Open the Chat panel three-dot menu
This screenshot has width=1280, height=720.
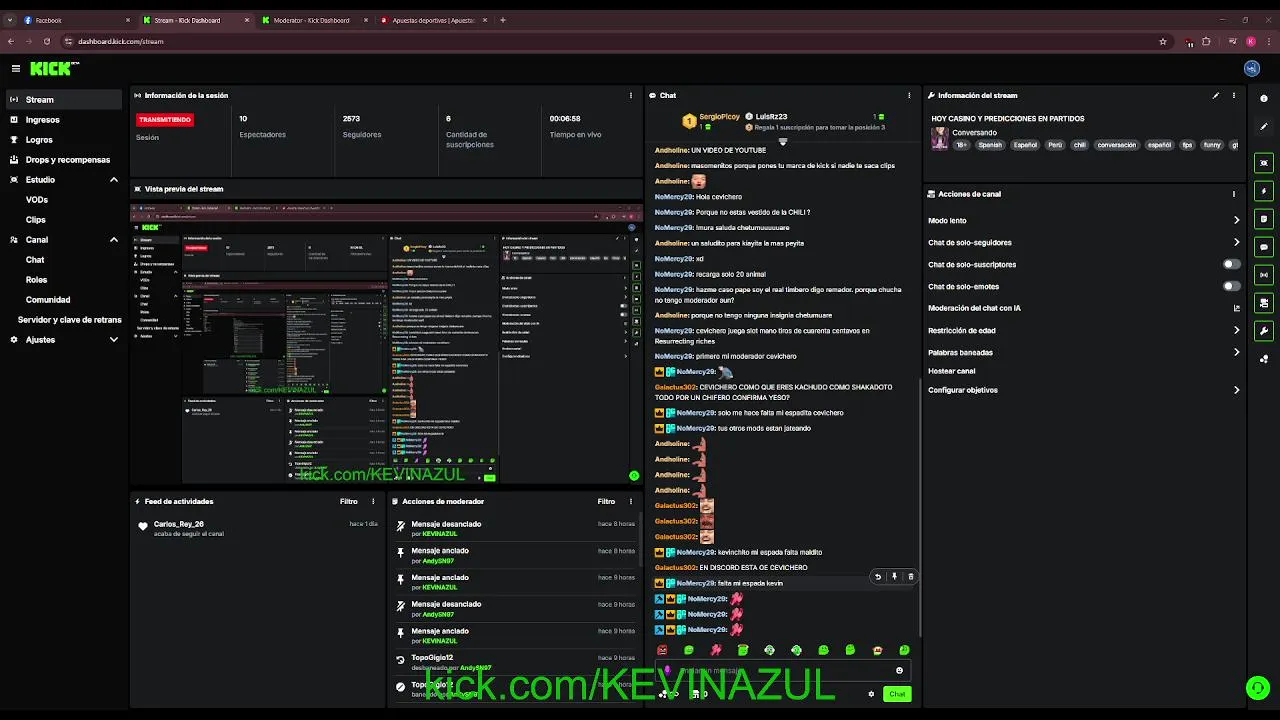click(909, 96)
